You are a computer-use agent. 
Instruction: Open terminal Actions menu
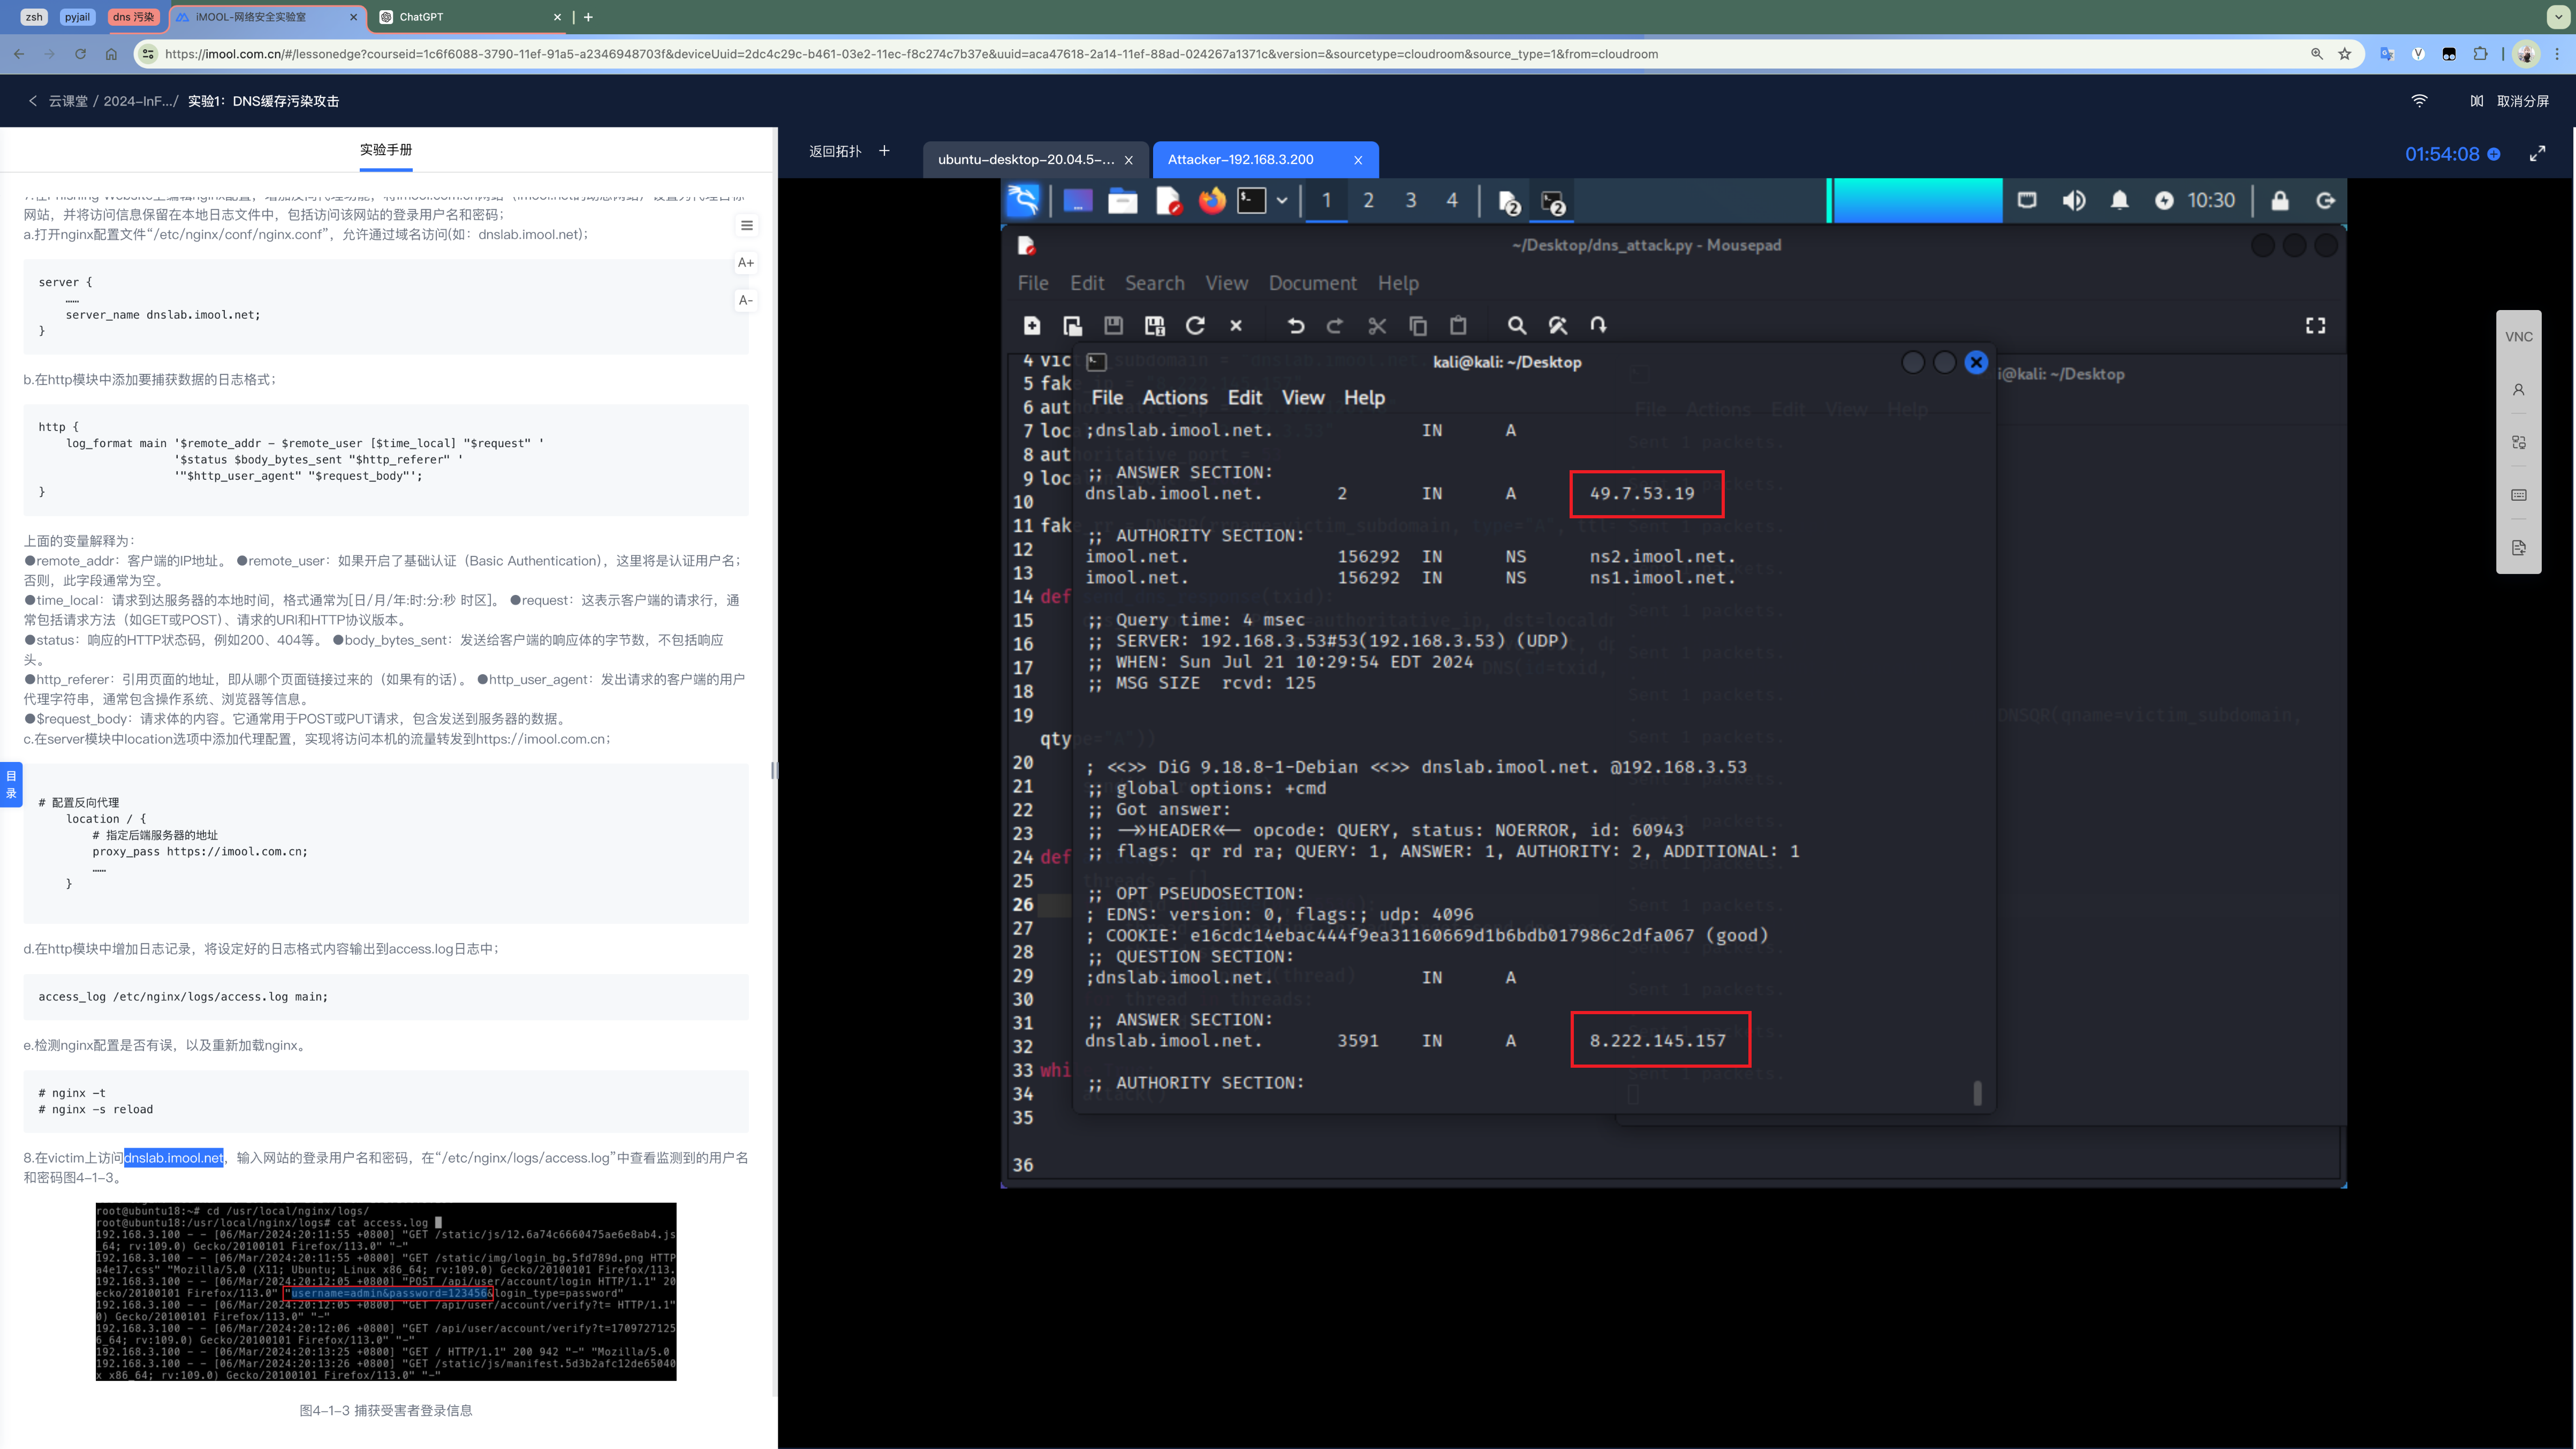1175,398
